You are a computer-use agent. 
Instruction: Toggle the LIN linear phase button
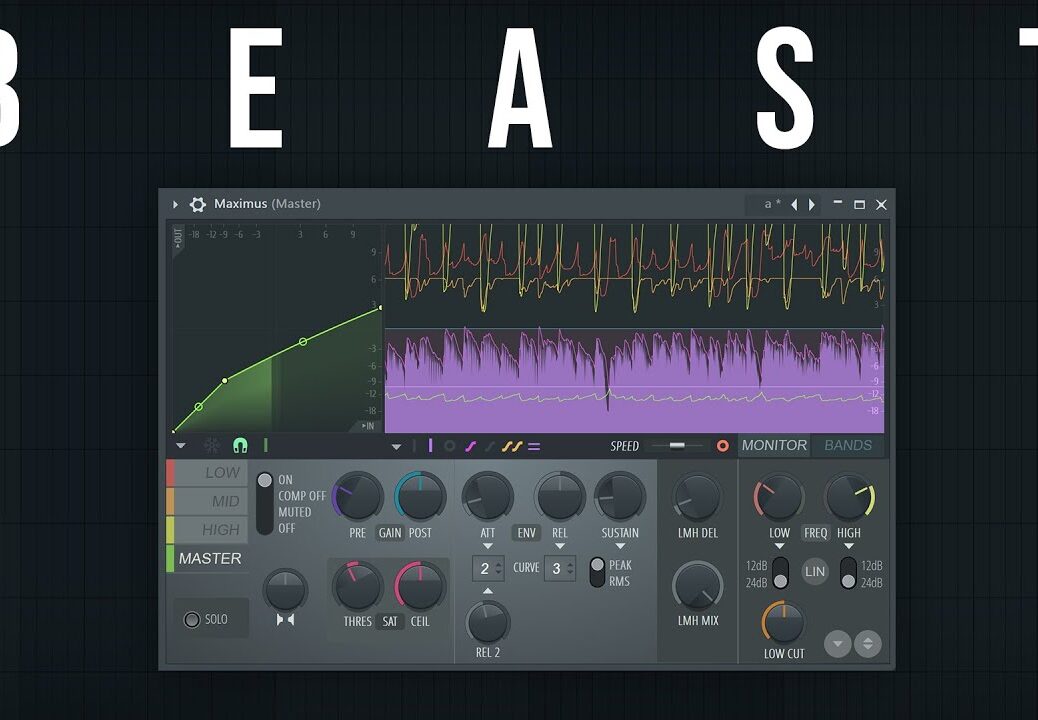tap(815, 572)
